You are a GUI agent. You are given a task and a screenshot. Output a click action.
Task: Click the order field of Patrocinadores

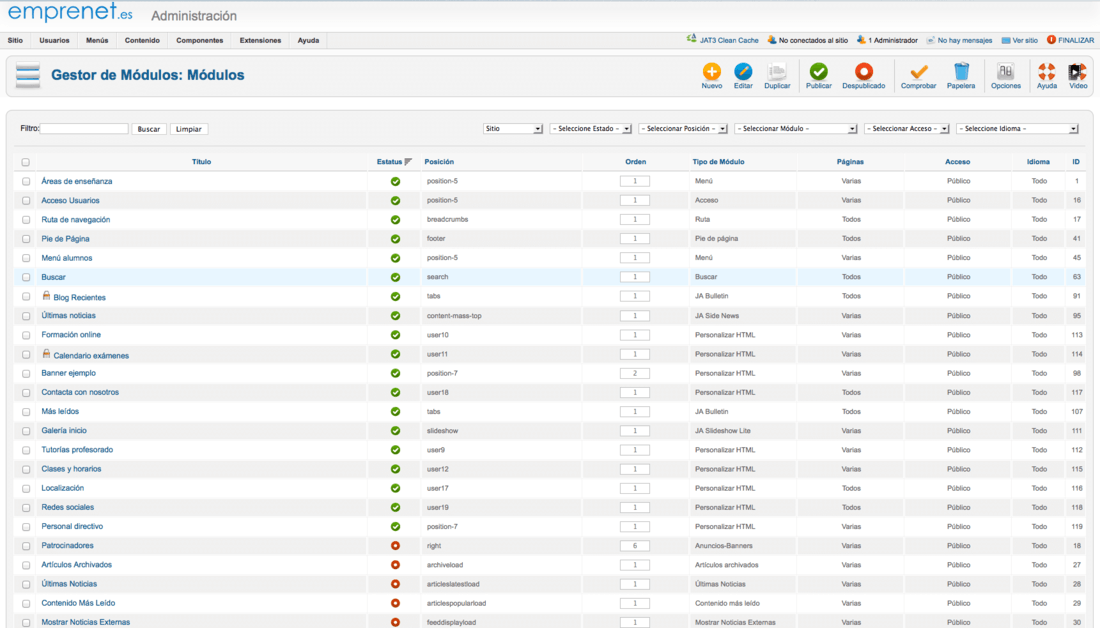[635, 546]
